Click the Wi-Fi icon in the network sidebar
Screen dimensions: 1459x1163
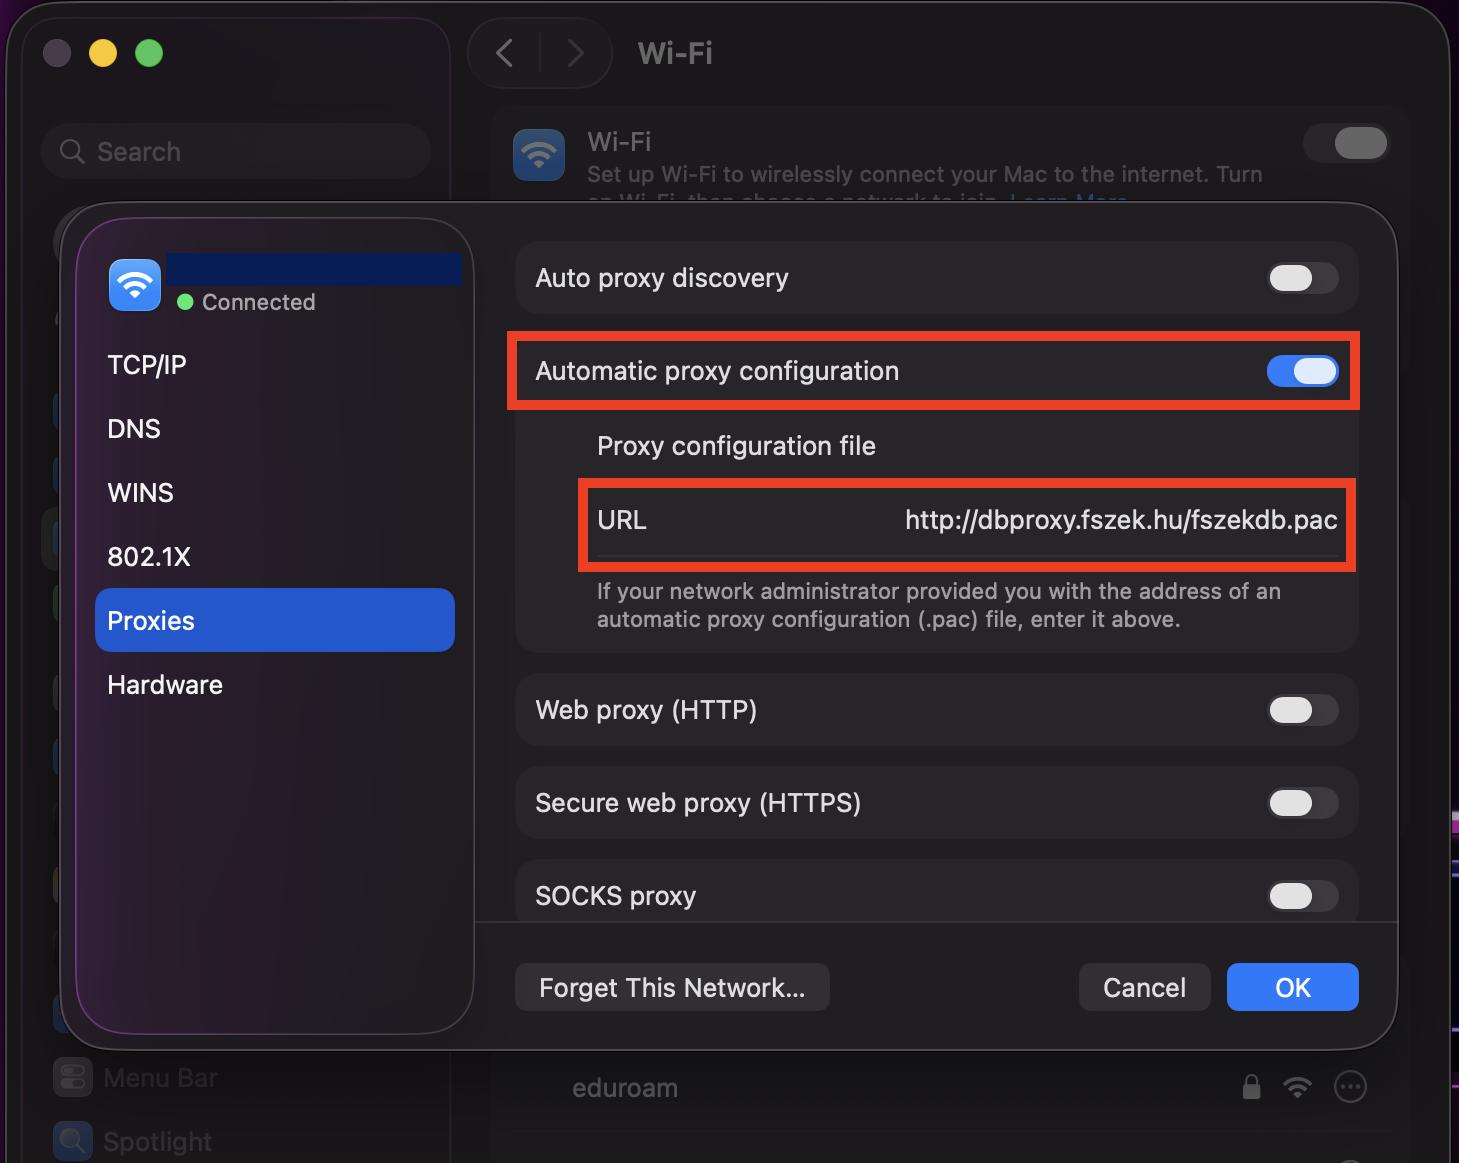[135, 285]
